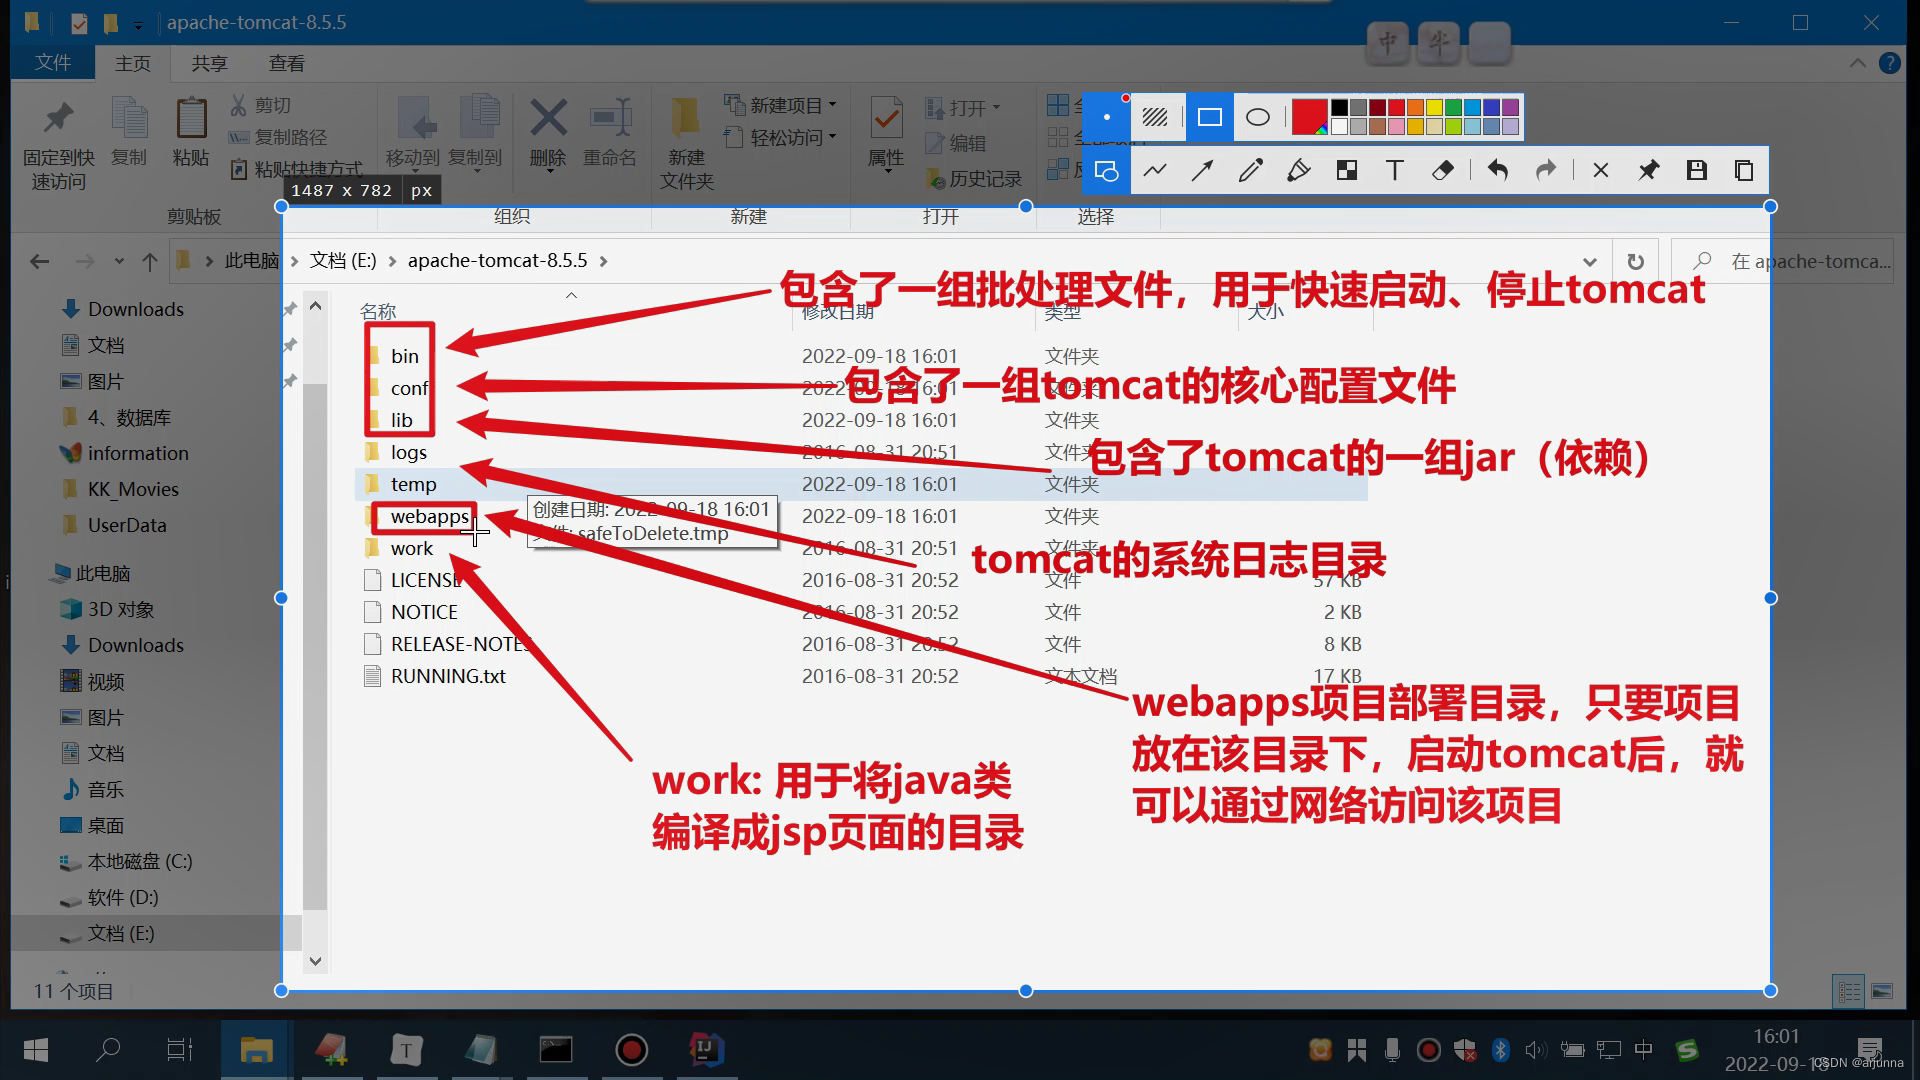Select the text annotation tool
The height and width of the screenshot is (1080, 1920).
click(1394, 171)
